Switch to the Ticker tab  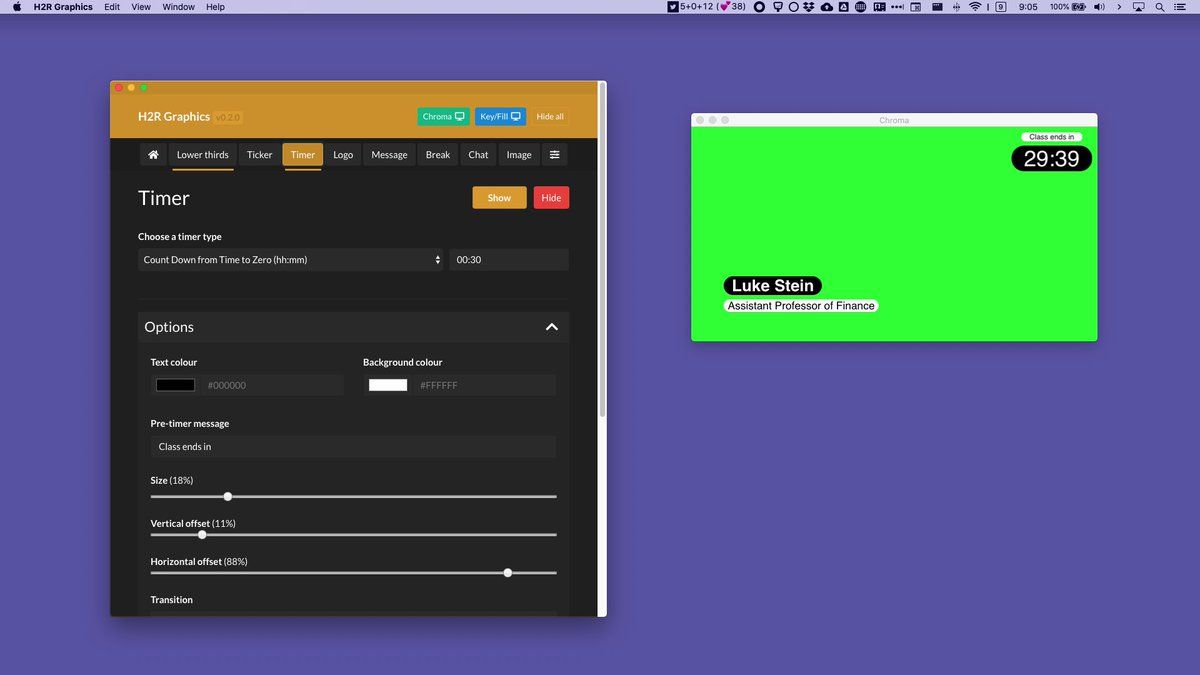[259, 155]
